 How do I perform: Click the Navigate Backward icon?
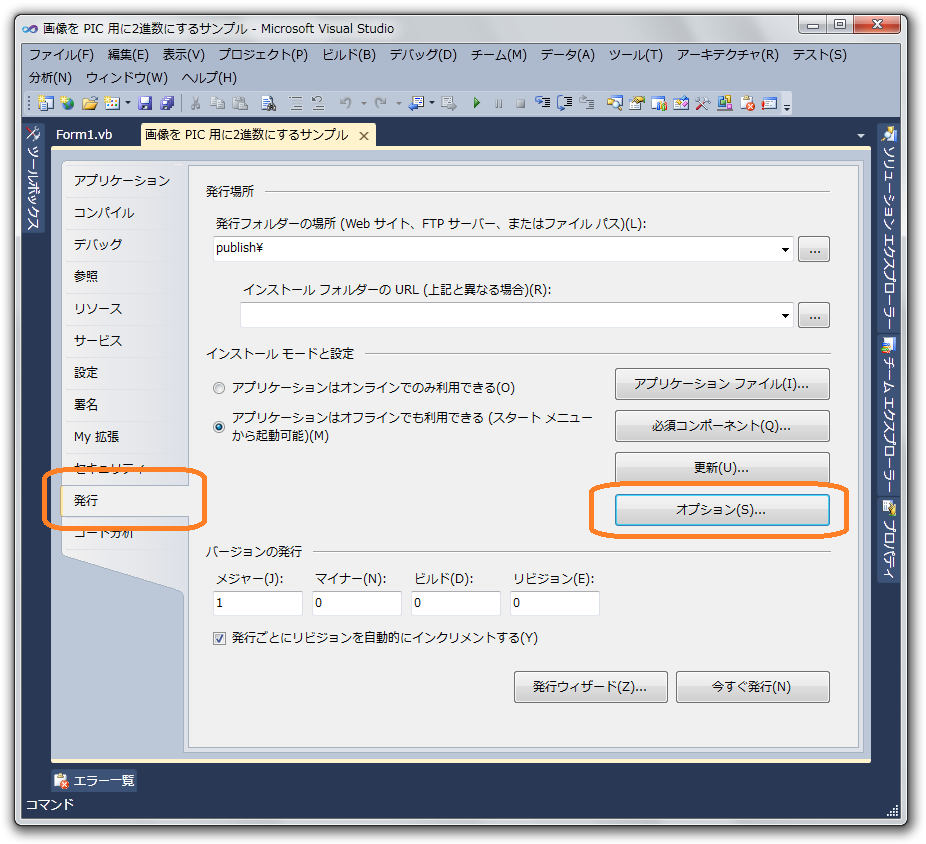pos(417,103)
